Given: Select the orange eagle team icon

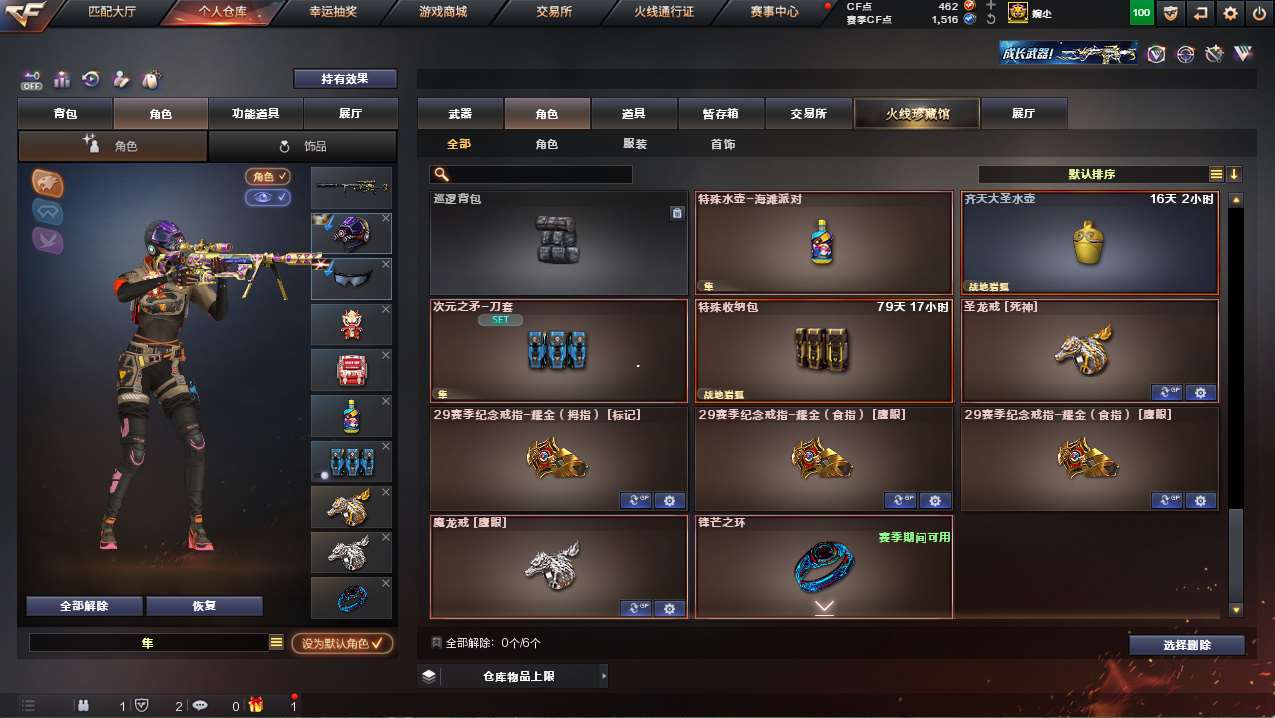Looking at the screenshot, I should tap(47, 183).
